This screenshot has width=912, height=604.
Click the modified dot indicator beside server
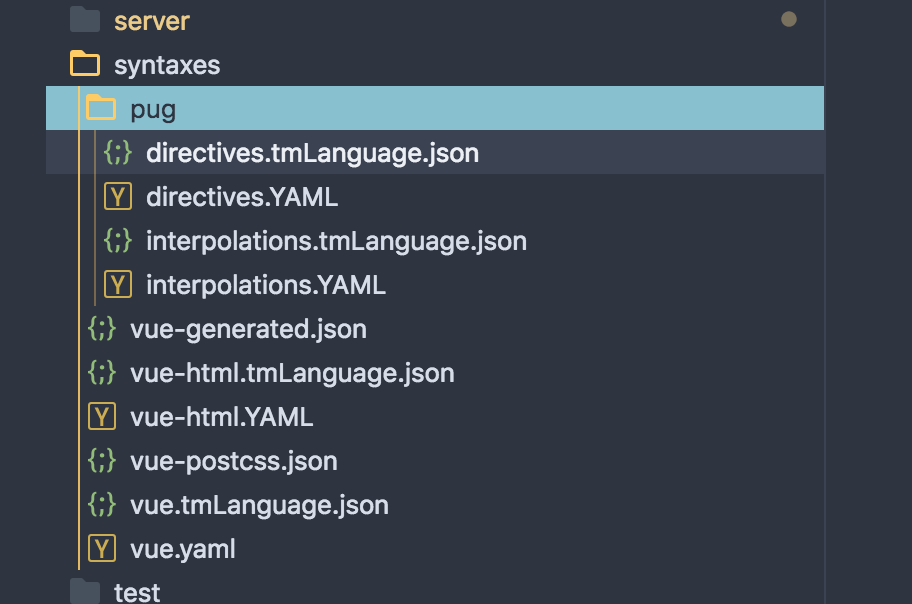tap(789, 19)
